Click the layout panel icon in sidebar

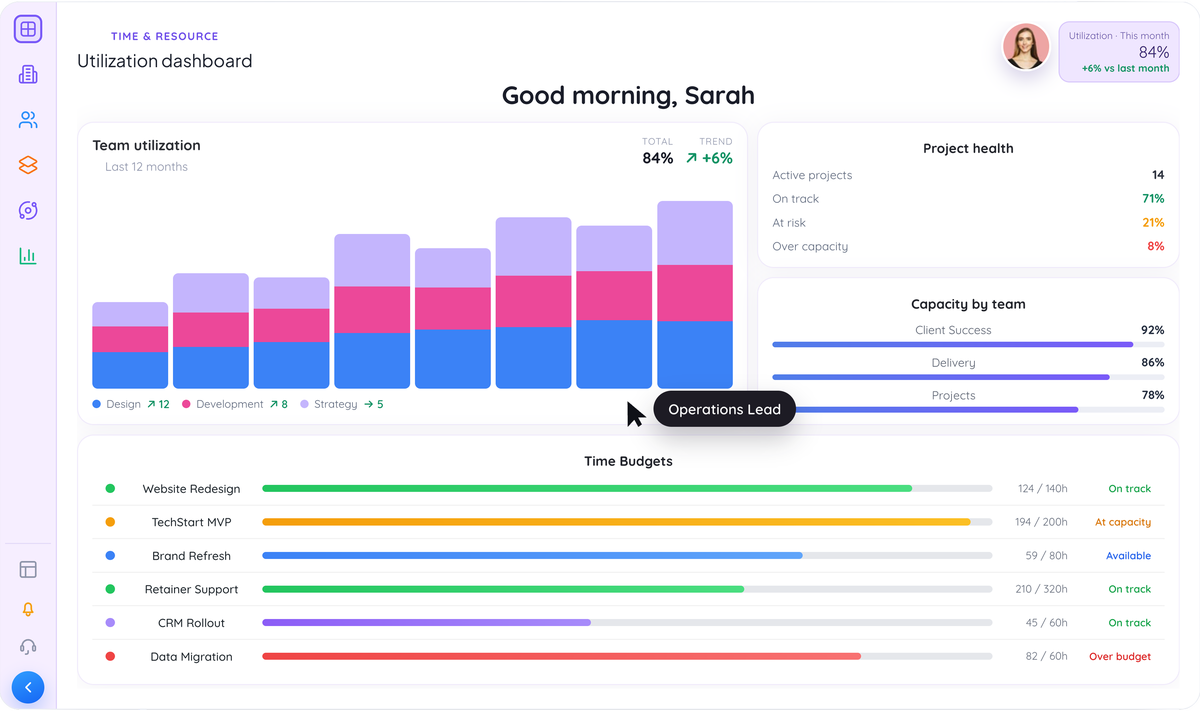28,570
